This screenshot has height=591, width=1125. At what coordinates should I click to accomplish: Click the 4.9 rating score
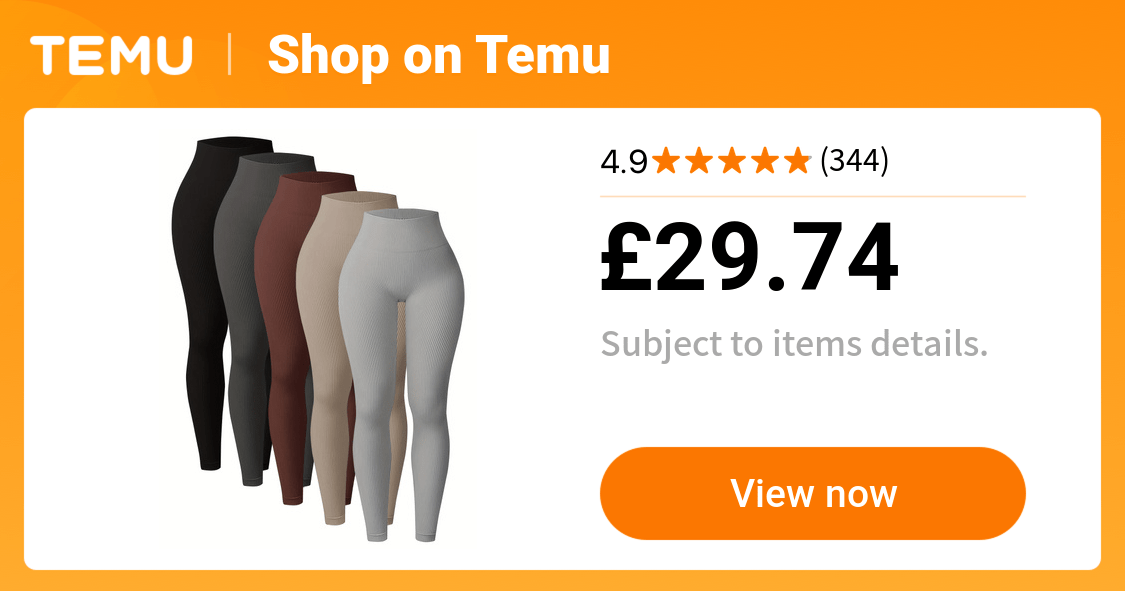pyautogui.click(x=624, y=162)
